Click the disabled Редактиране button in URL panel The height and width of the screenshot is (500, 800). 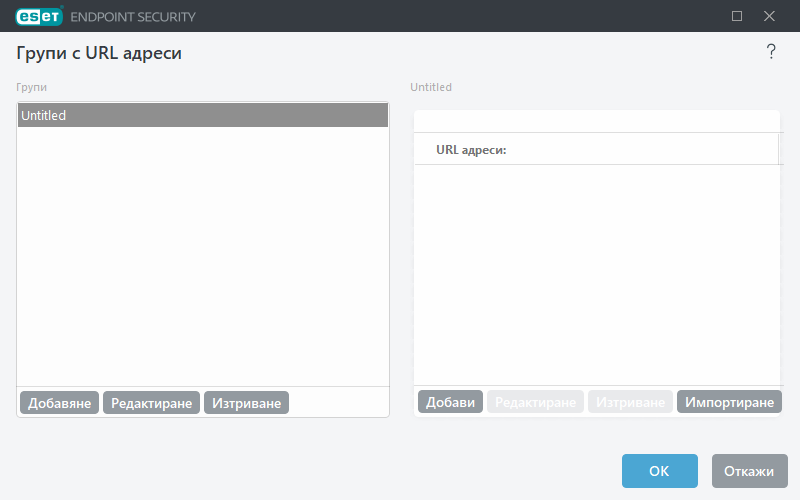pyautogui.click(x=535, y=402)
